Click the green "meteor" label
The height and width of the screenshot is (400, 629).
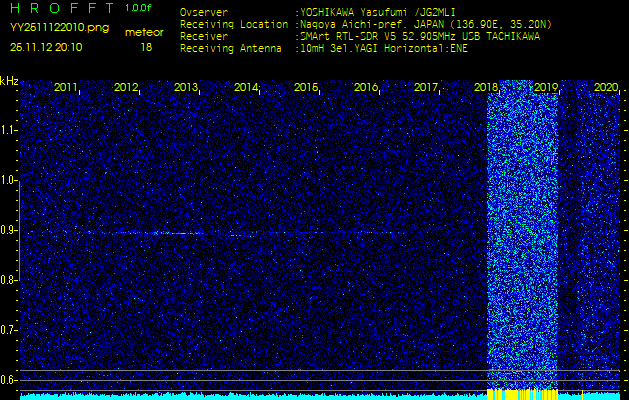[144, 33]
